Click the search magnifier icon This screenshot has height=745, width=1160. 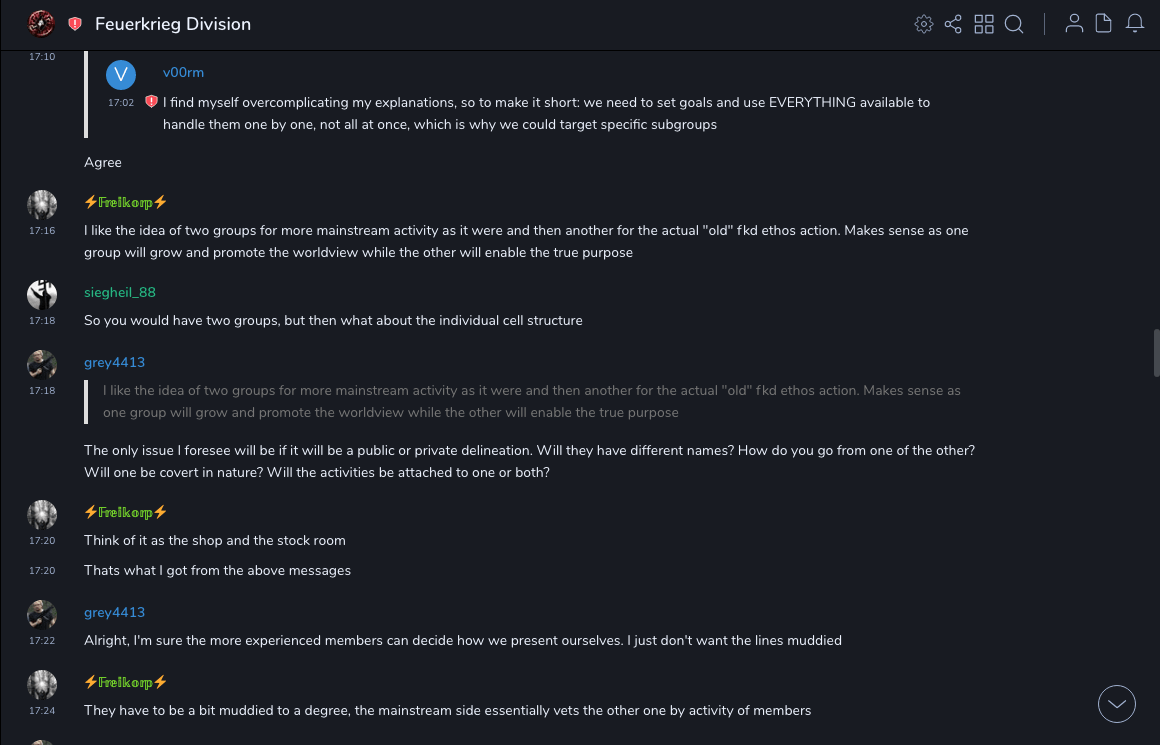1014,24
